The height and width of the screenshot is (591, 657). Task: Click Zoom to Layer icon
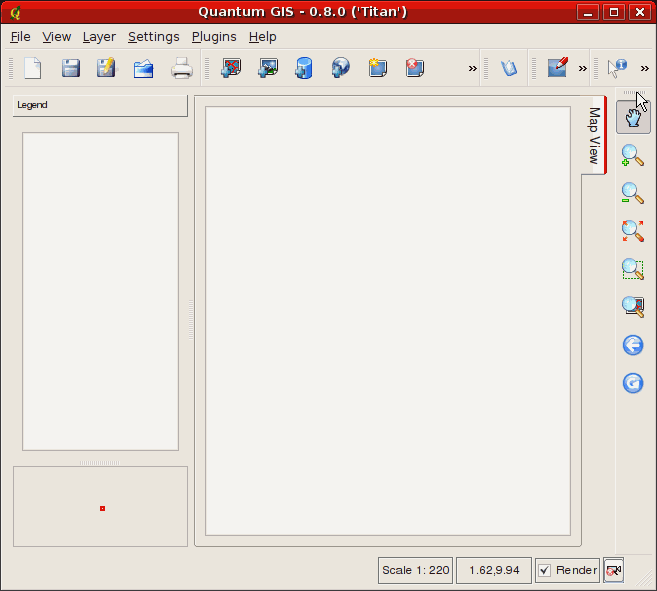point(633,306)
